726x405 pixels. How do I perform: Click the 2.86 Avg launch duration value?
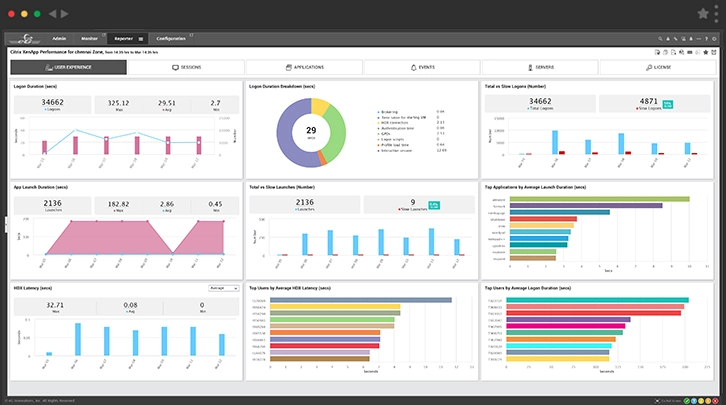tap(167, 204)
